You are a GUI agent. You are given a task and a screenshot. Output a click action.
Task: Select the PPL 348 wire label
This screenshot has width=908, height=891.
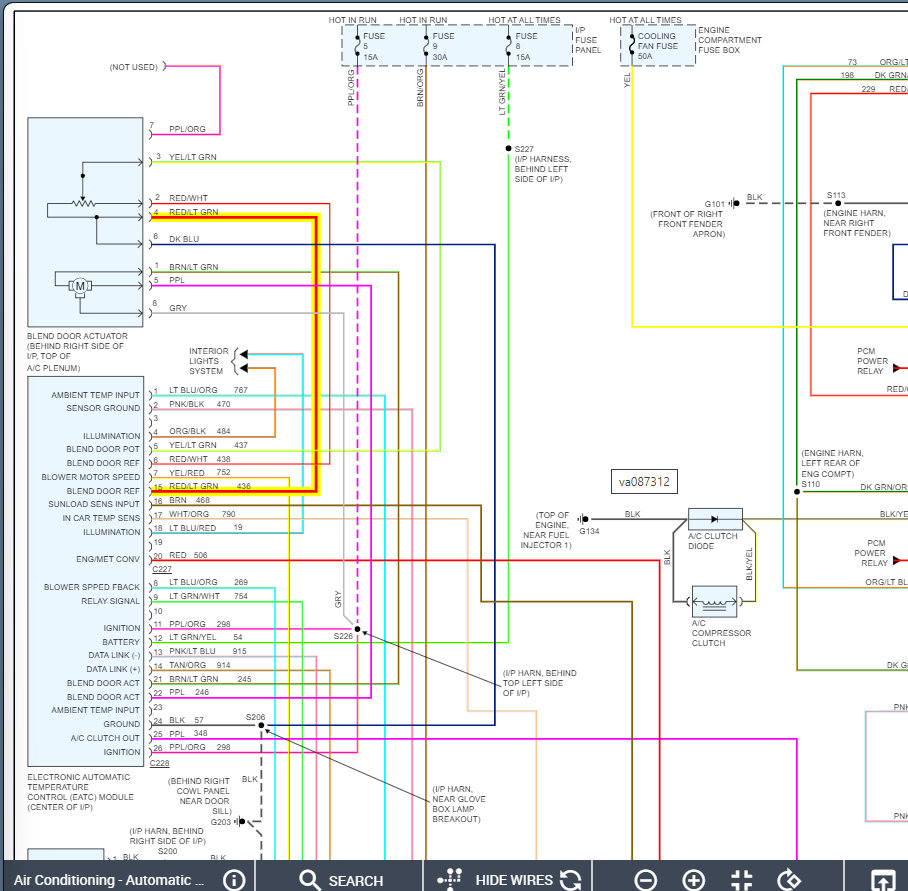pyautogui.click(x=188, y=734)
